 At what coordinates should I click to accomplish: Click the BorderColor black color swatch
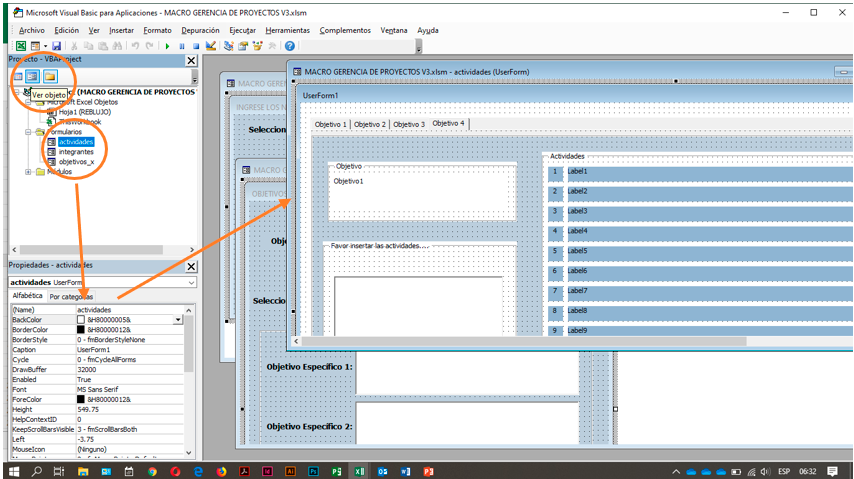[81, 330]
